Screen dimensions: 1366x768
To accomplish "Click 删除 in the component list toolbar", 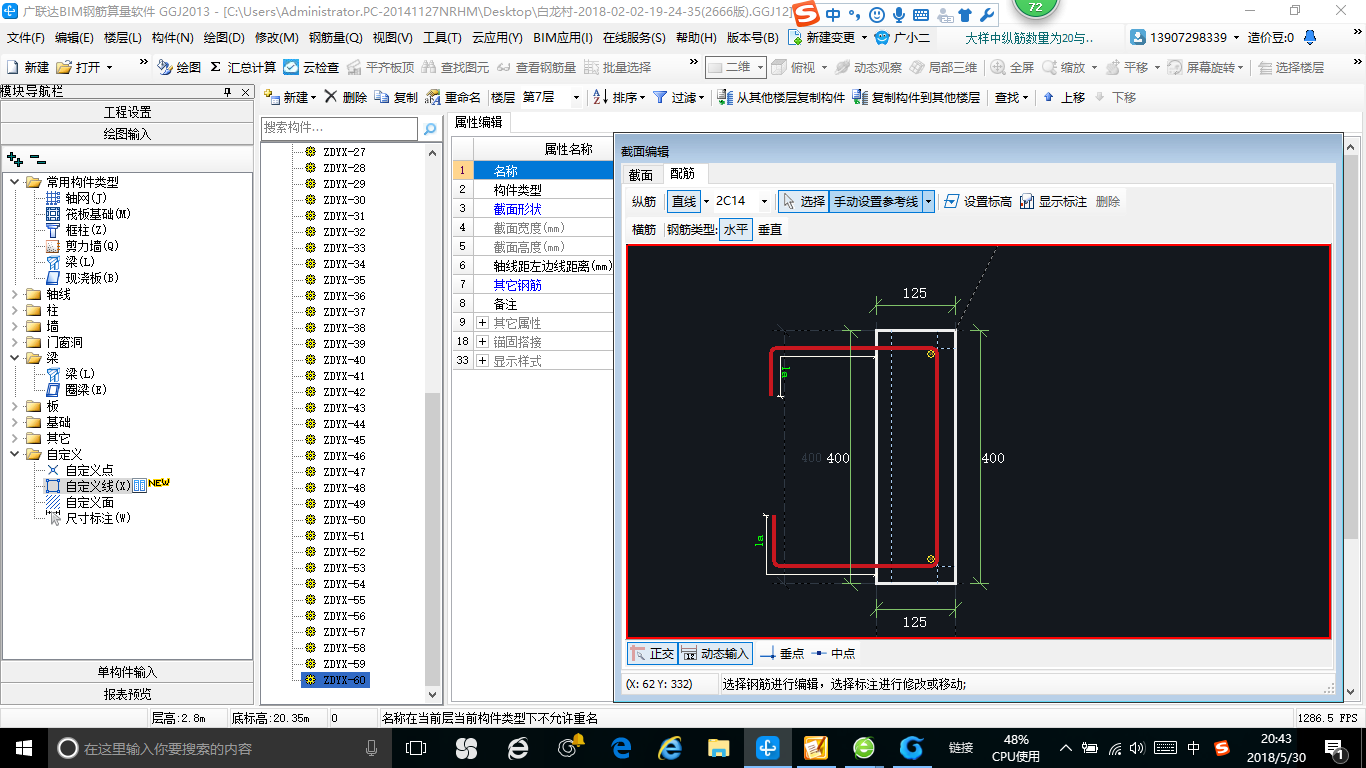I will click(x=345, y=97).
